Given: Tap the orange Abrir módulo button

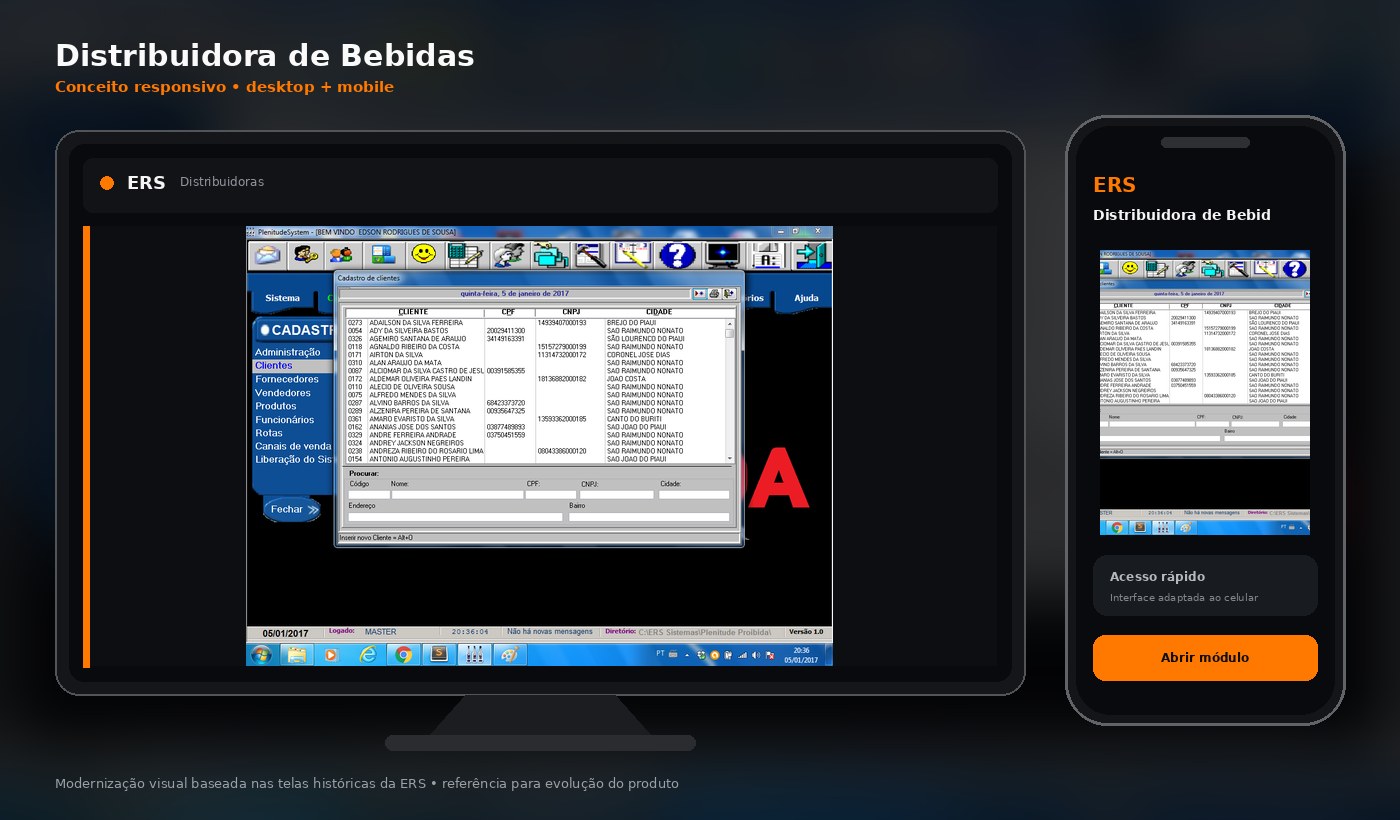Looking at the screenshot, I should (1205, 658).
